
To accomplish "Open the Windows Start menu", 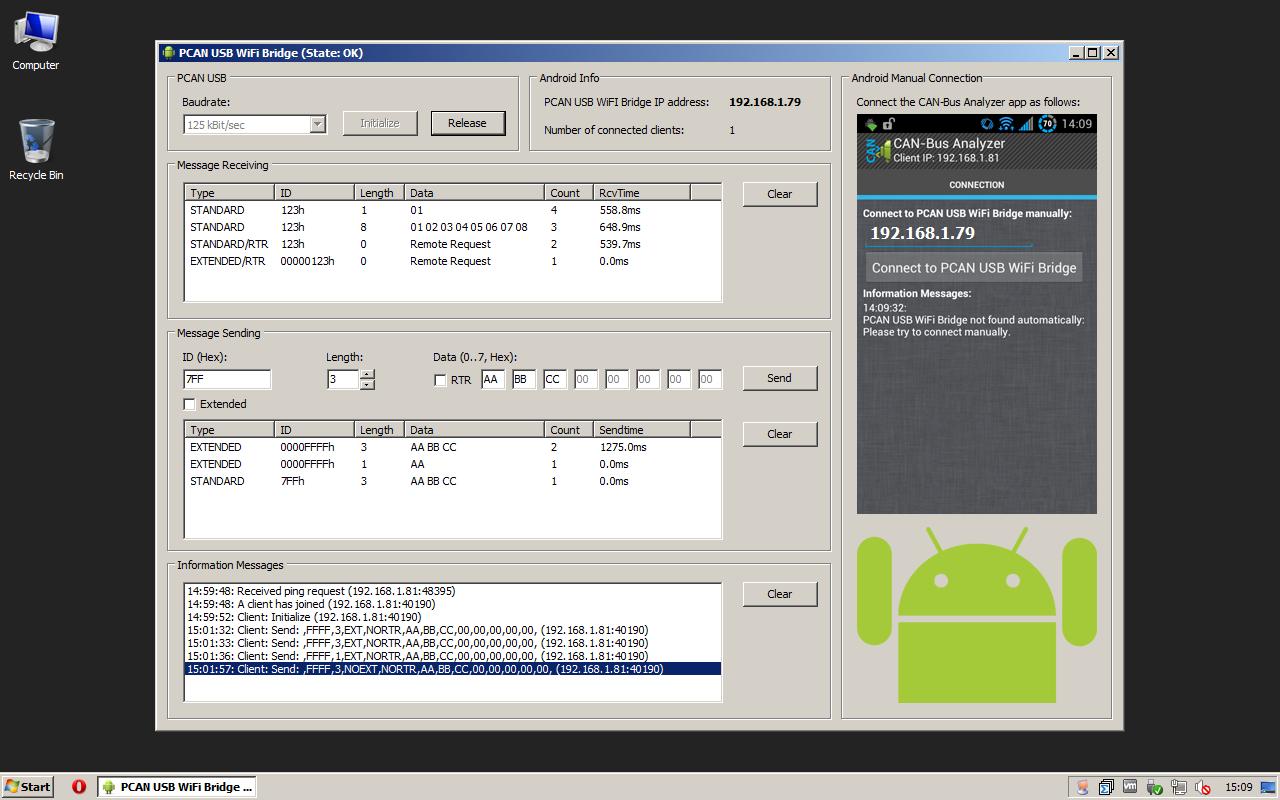I will pos(27,787).
